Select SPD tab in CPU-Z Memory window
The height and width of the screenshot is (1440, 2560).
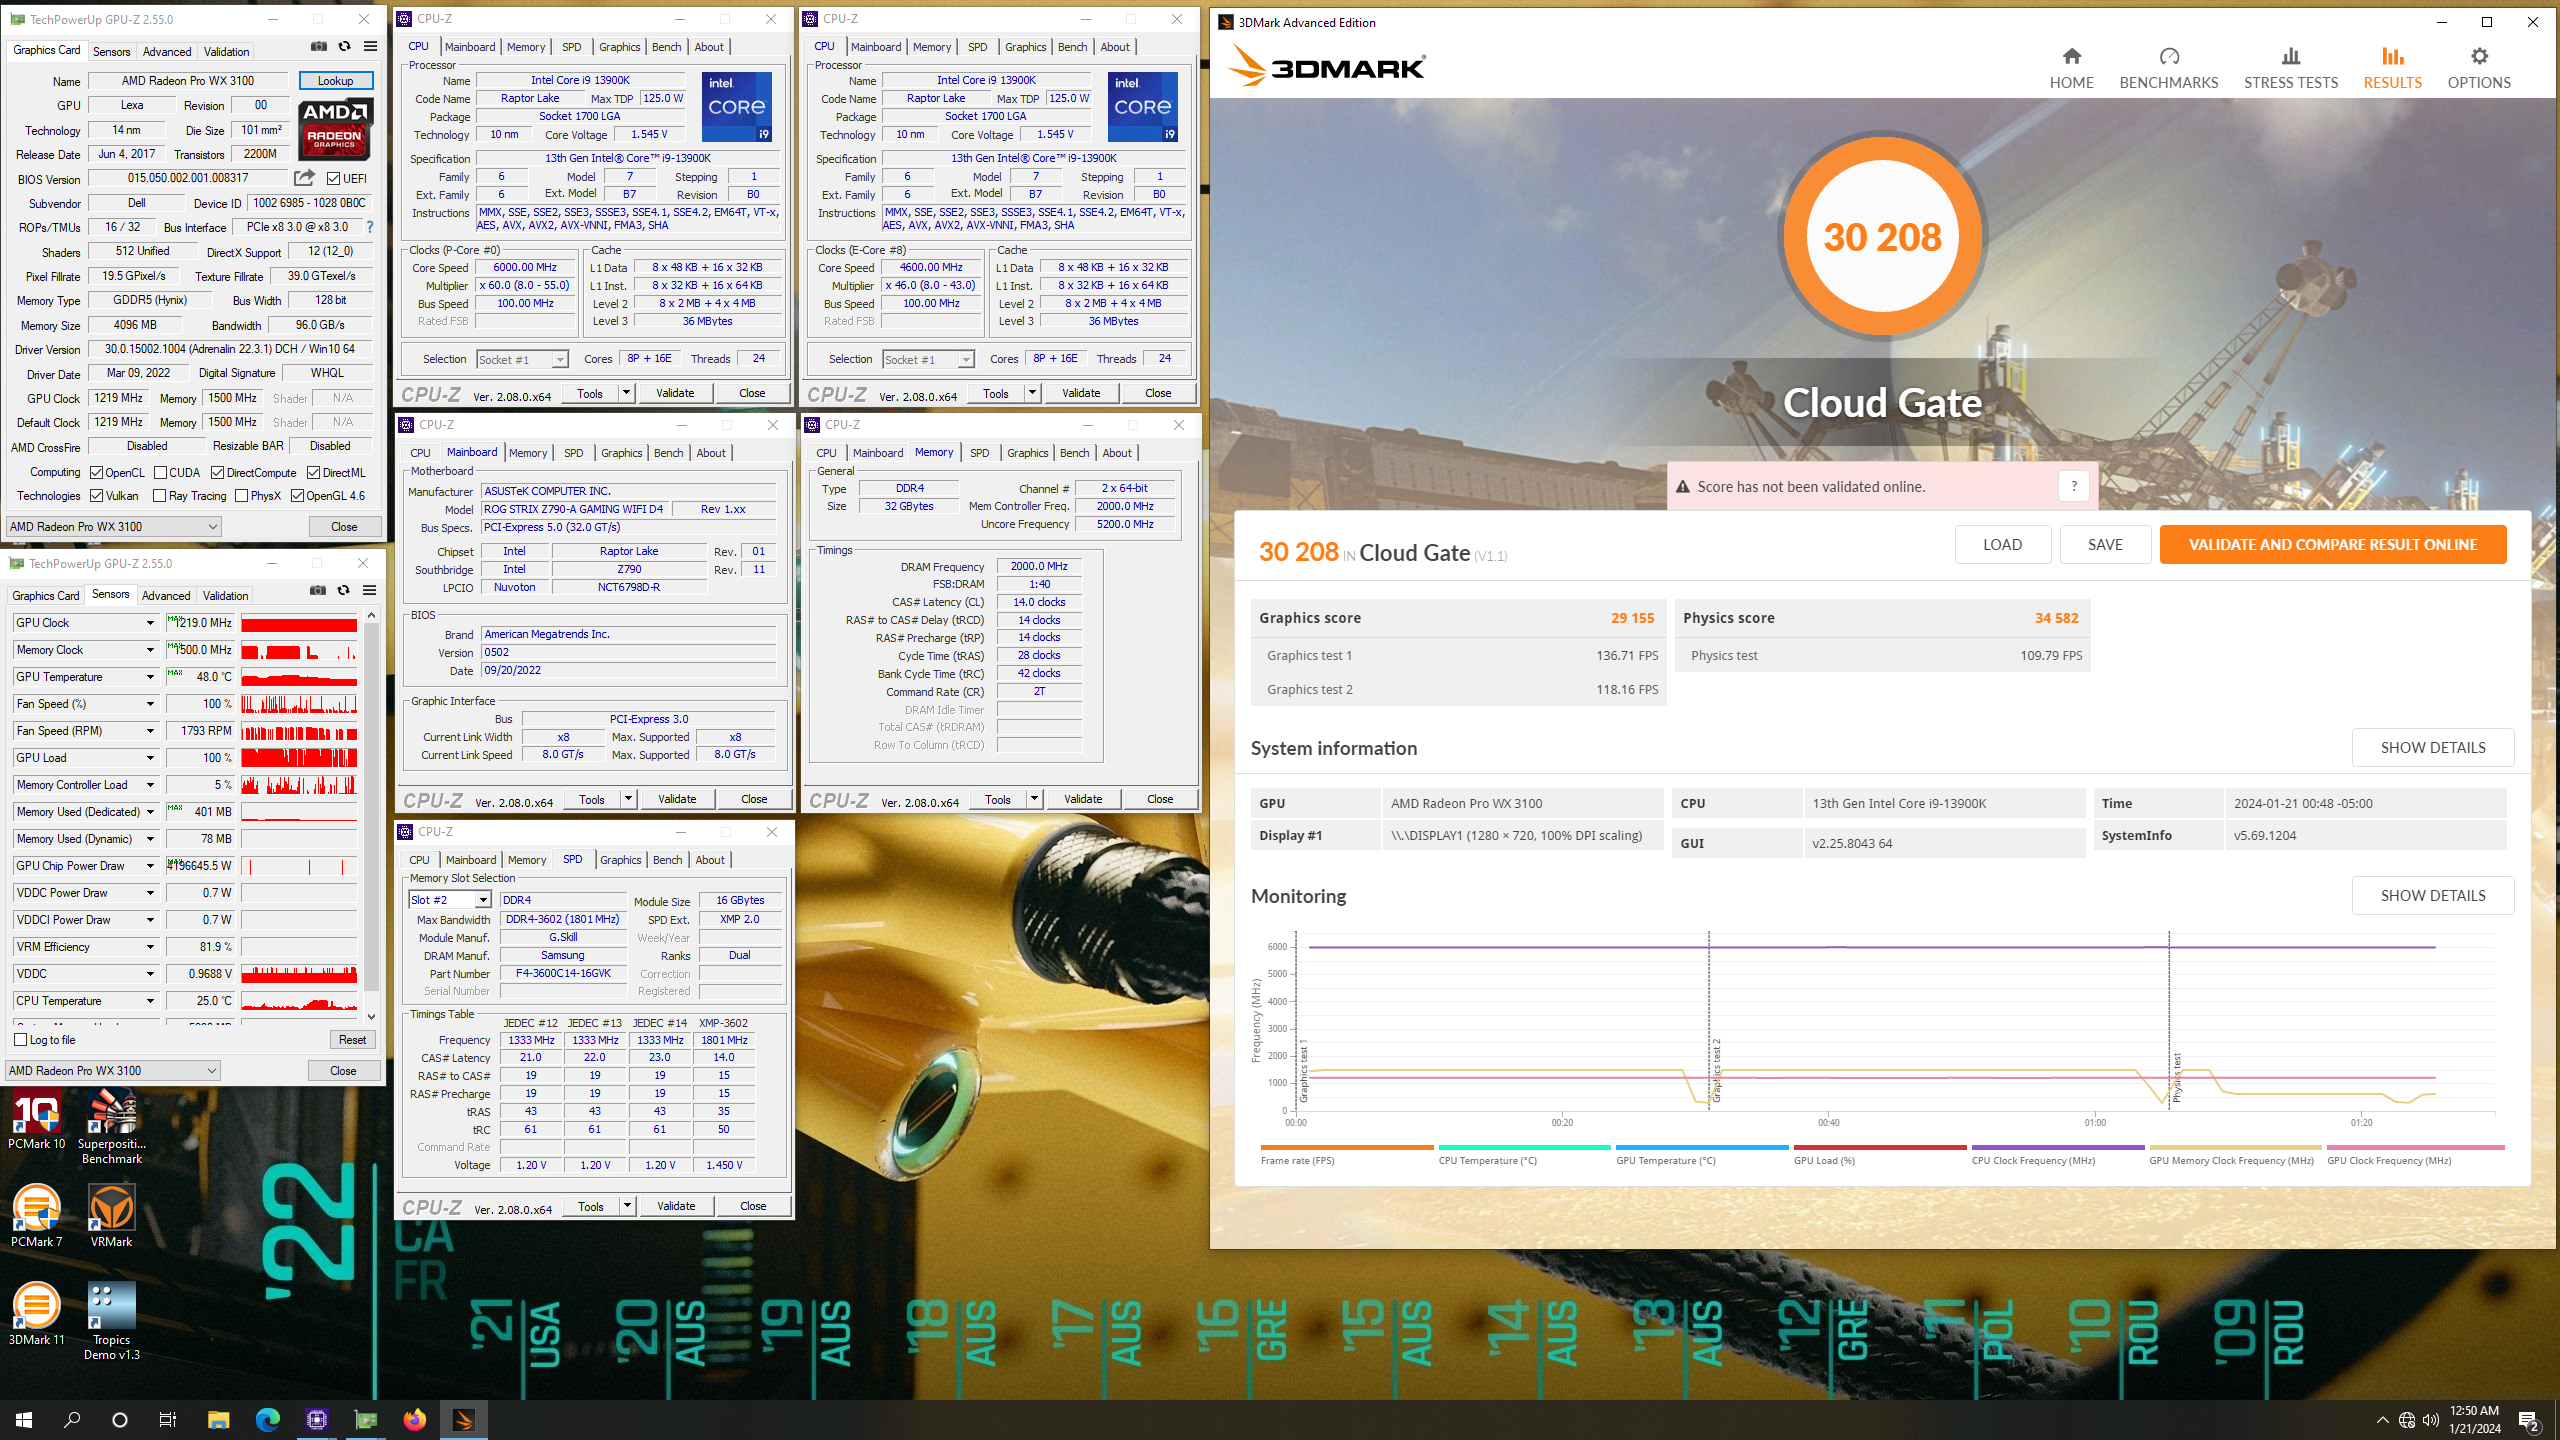pyautogui.click(x=979, y=453)
